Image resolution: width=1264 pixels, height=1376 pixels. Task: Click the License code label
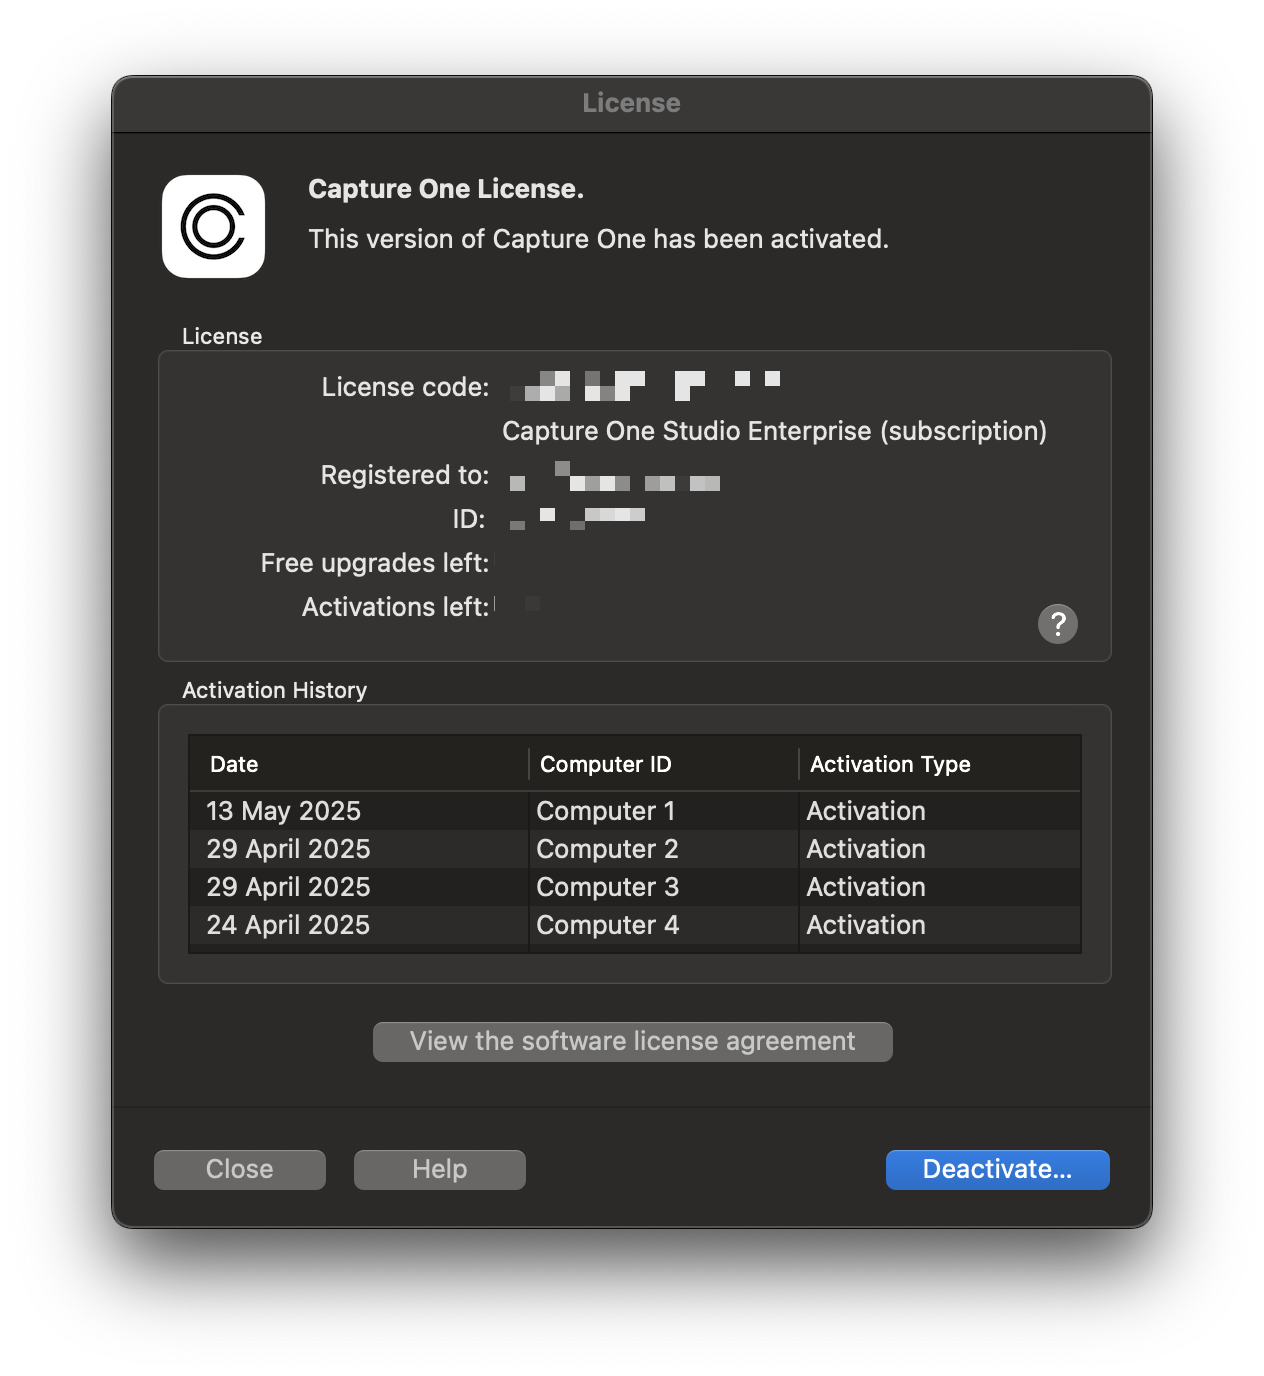(405, 387)
